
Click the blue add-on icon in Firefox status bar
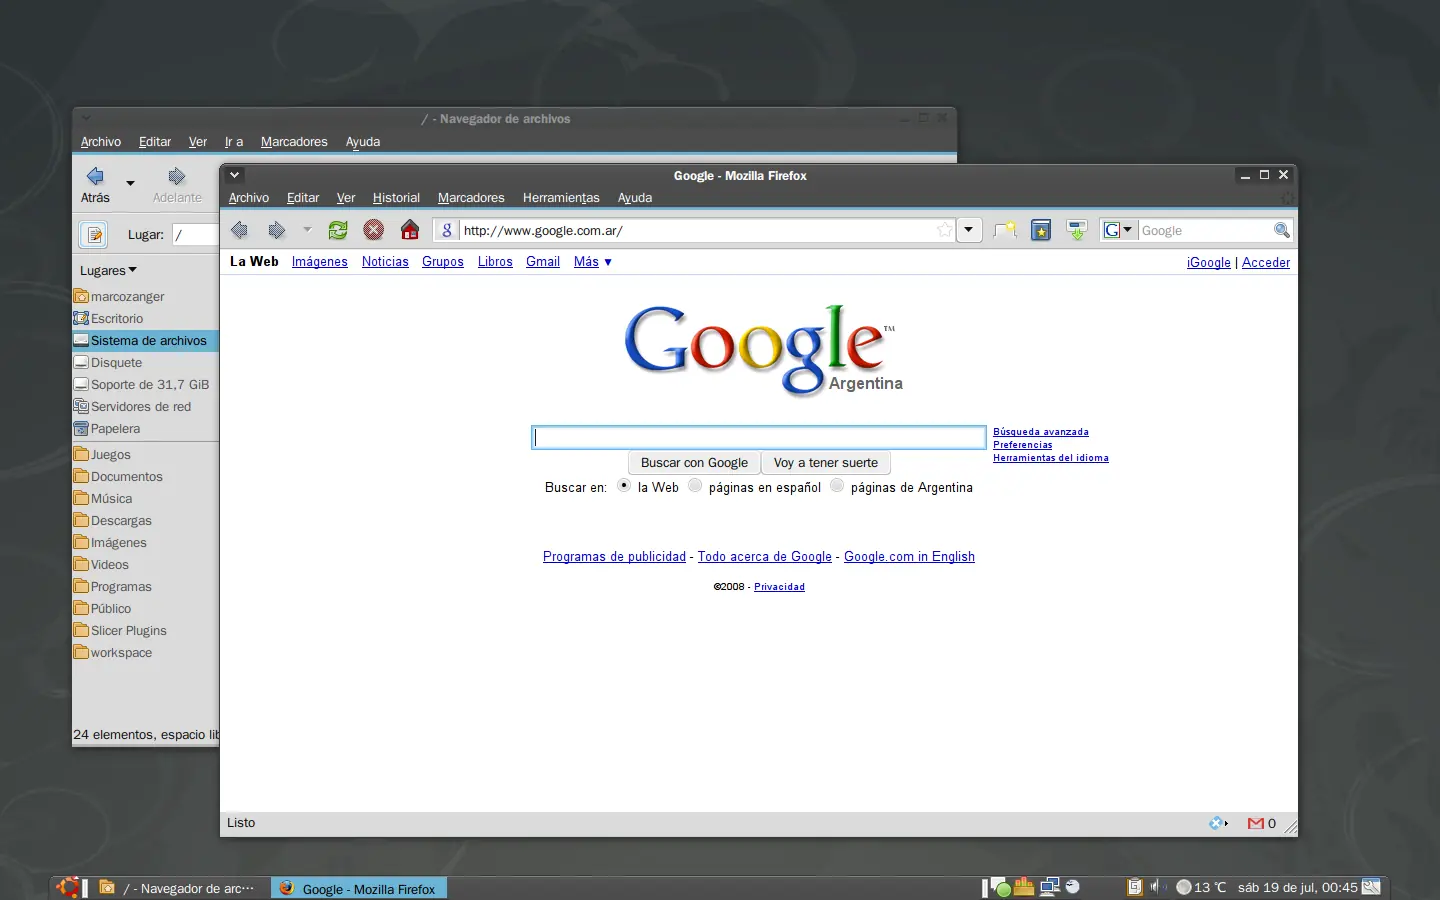pyautogui.click(x=1217, y=823)
